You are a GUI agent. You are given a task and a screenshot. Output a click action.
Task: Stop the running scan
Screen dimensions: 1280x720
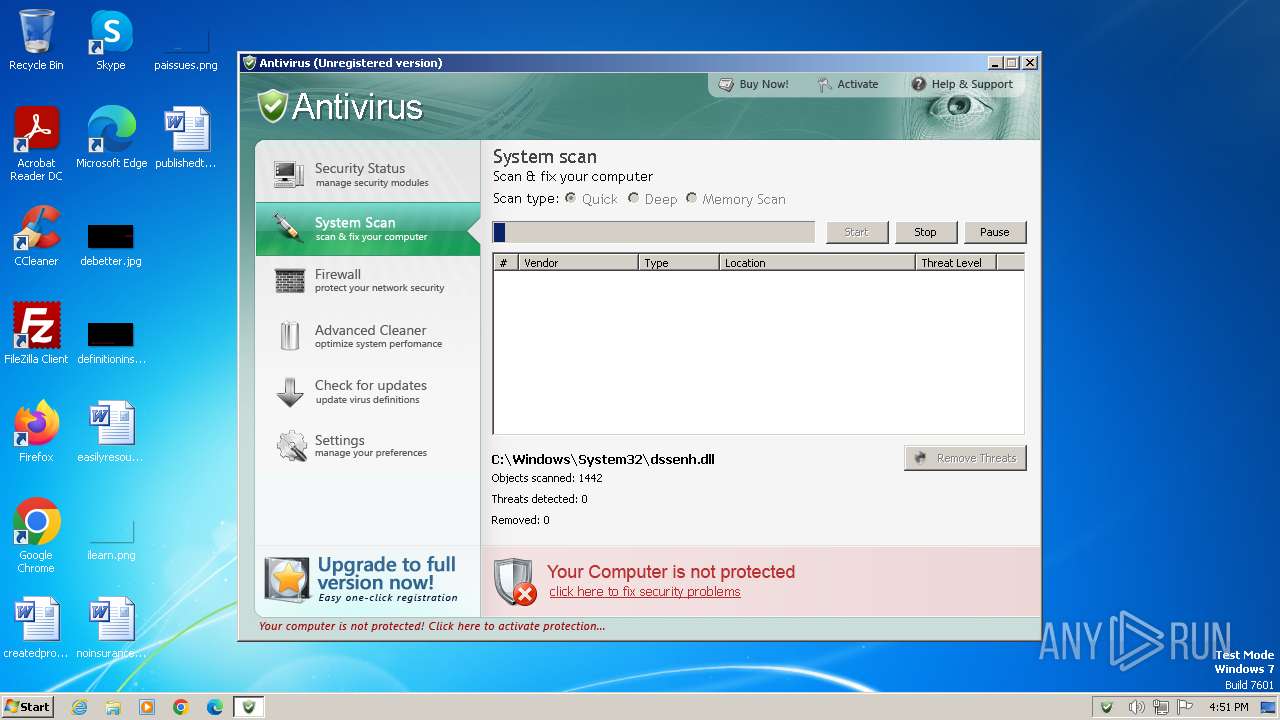pyautogui.click(x=925, y=232)
